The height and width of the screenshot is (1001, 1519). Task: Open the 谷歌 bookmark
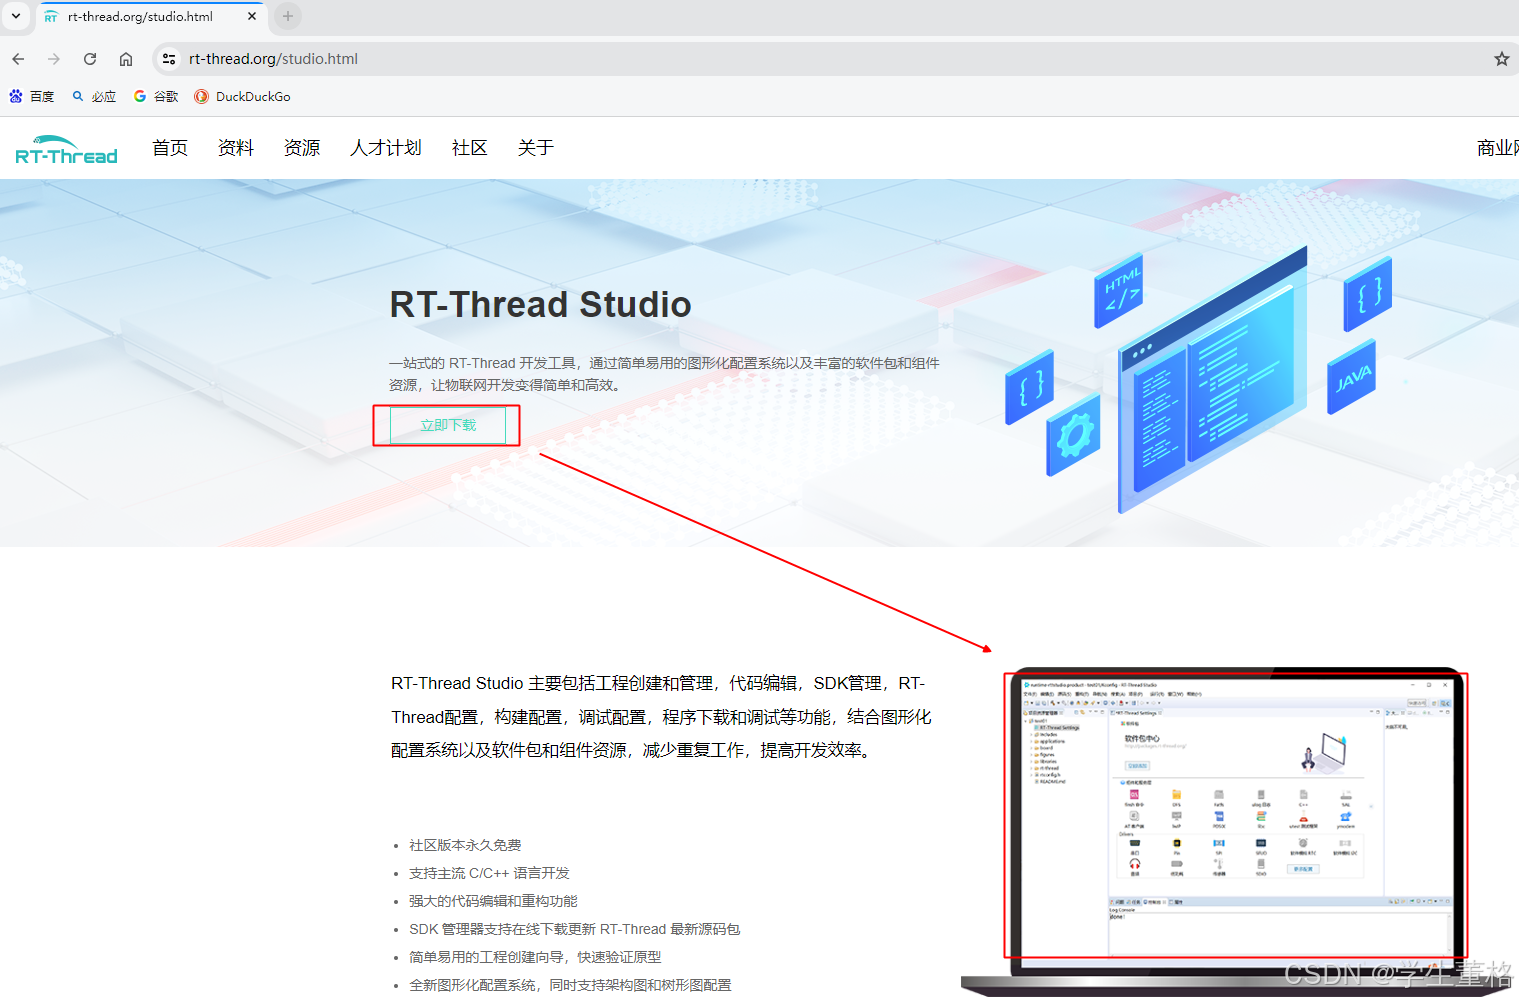pyautogui.click(x=156, y=97)
